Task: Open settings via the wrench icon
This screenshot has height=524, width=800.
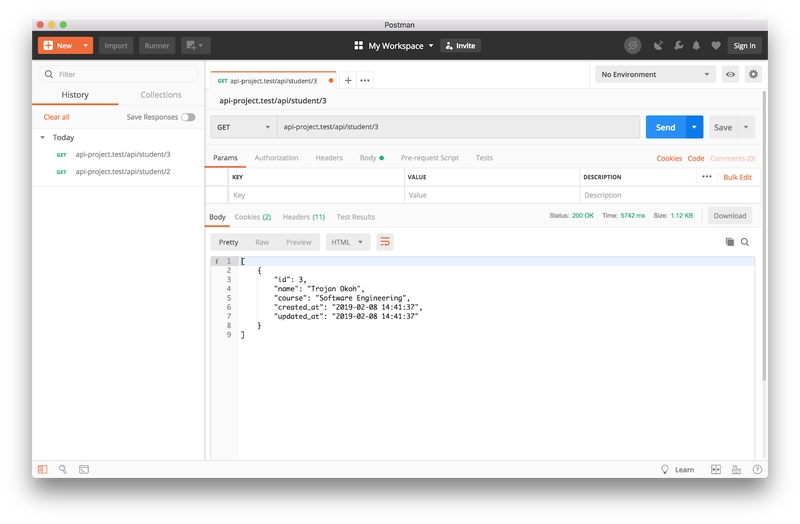Action: [677, 45]
